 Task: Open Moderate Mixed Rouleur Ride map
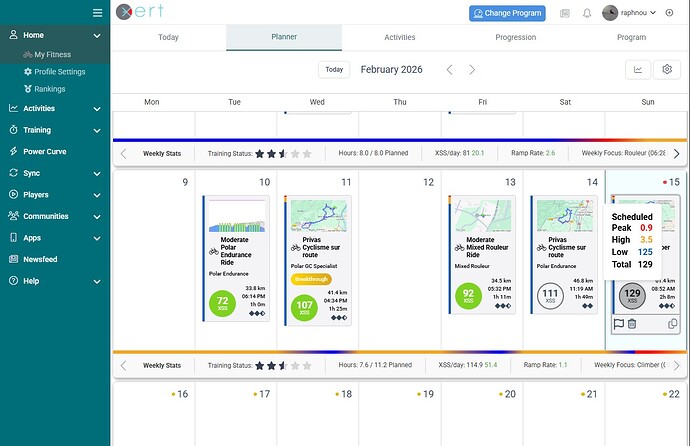coord(483,215)
